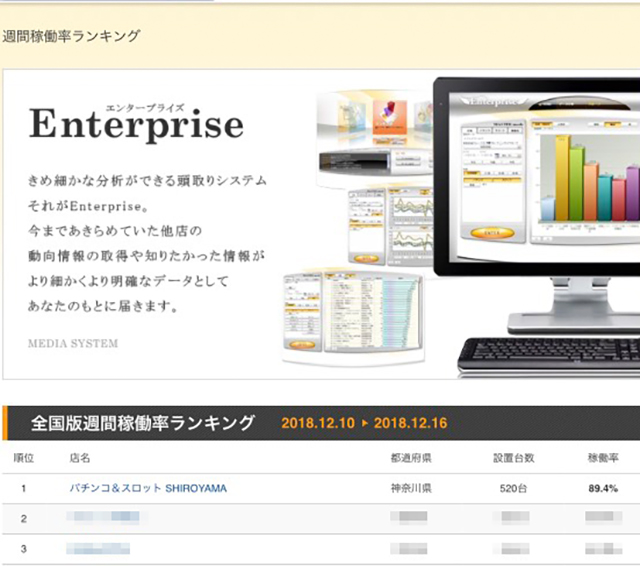
Task: Click the 稼働率 column header
Action: click(602, 457)
